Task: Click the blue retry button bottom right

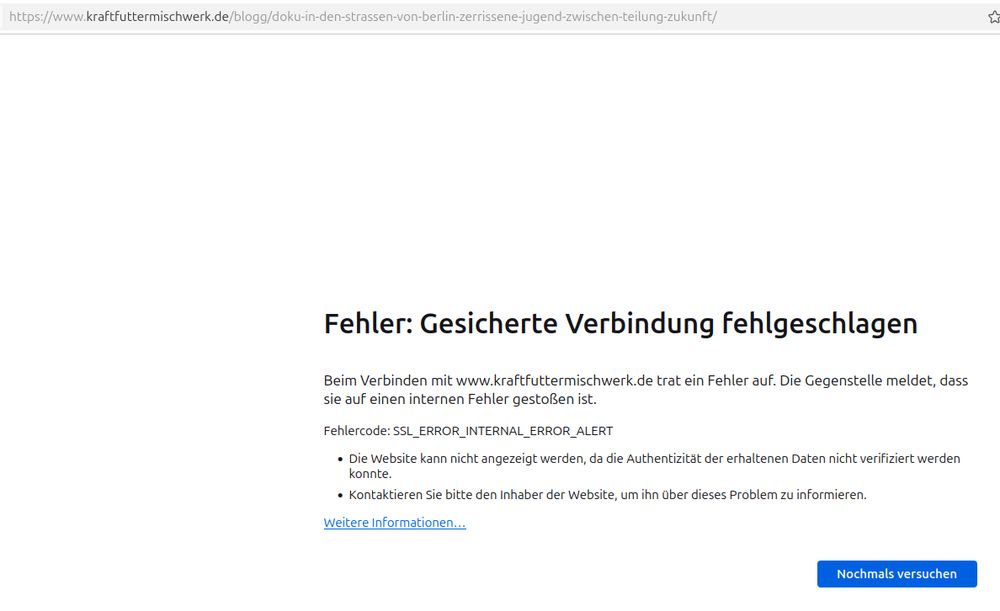Action: coord(897,573)
